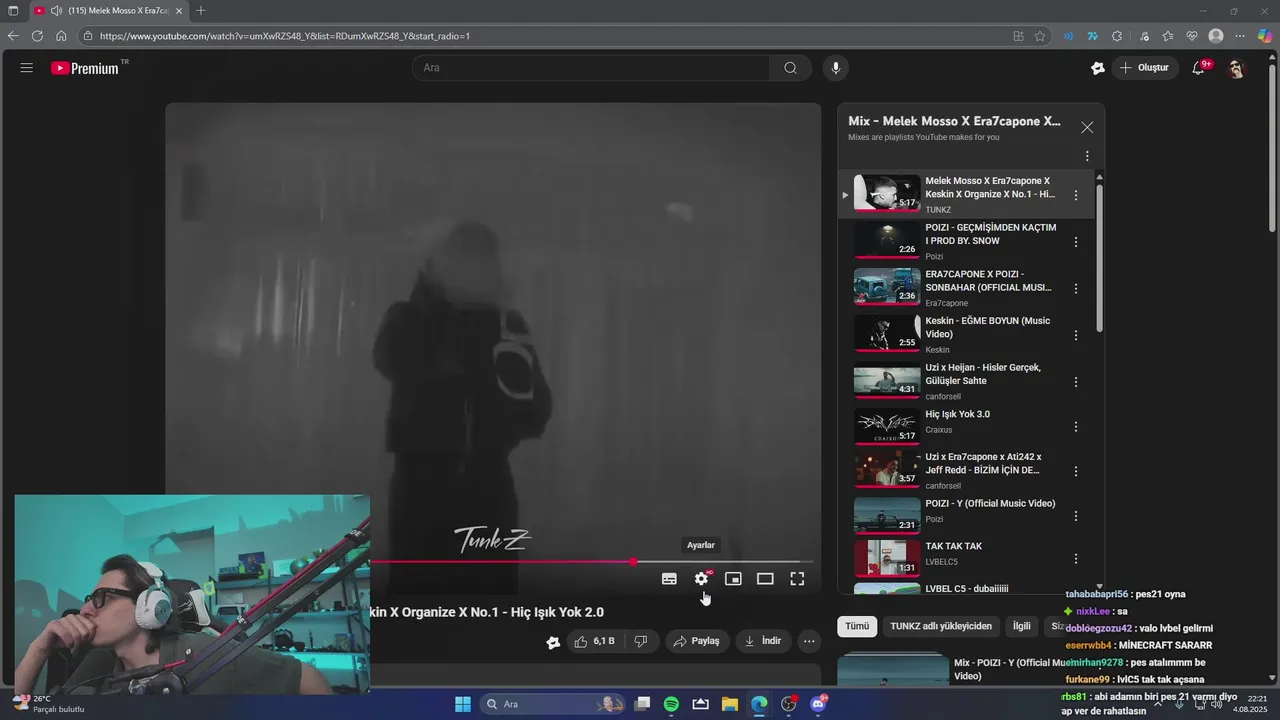Image resolution: width=1280 pixels, height=720 pixels.
Task: Open browser home page button
Action: tap(61, 36)
